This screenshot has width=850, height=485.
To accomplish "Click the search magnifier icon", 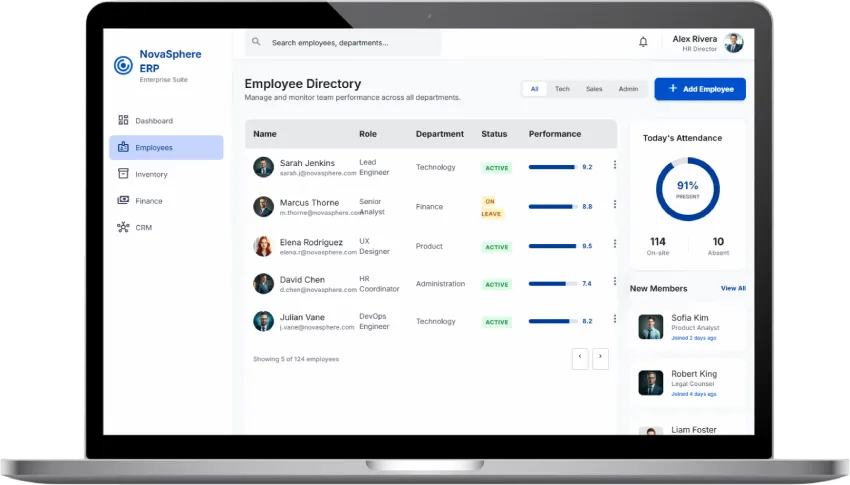I will [x=256, y=42].
